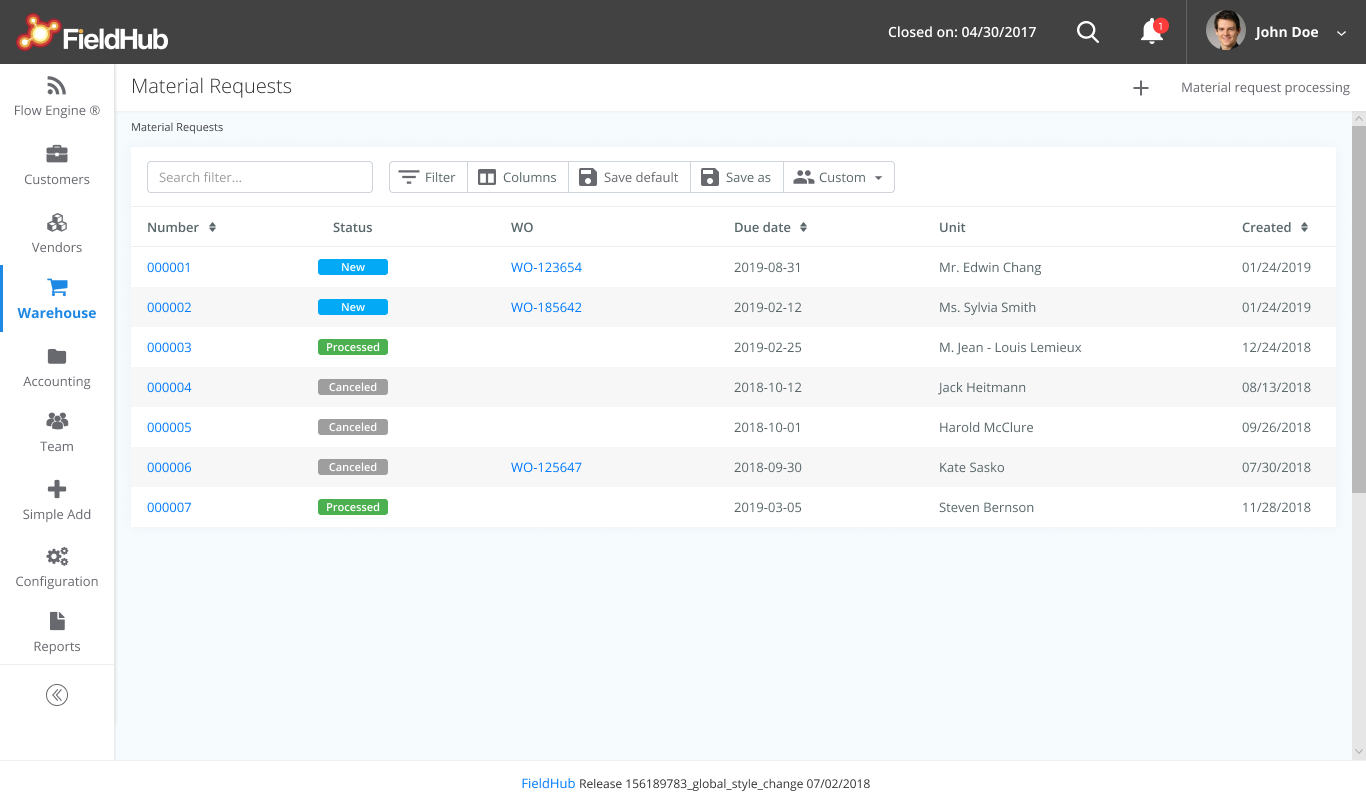The height and width of the screenshot is (804, 1366).
Task: Open the Configuration gears icon
Action: 56,557
